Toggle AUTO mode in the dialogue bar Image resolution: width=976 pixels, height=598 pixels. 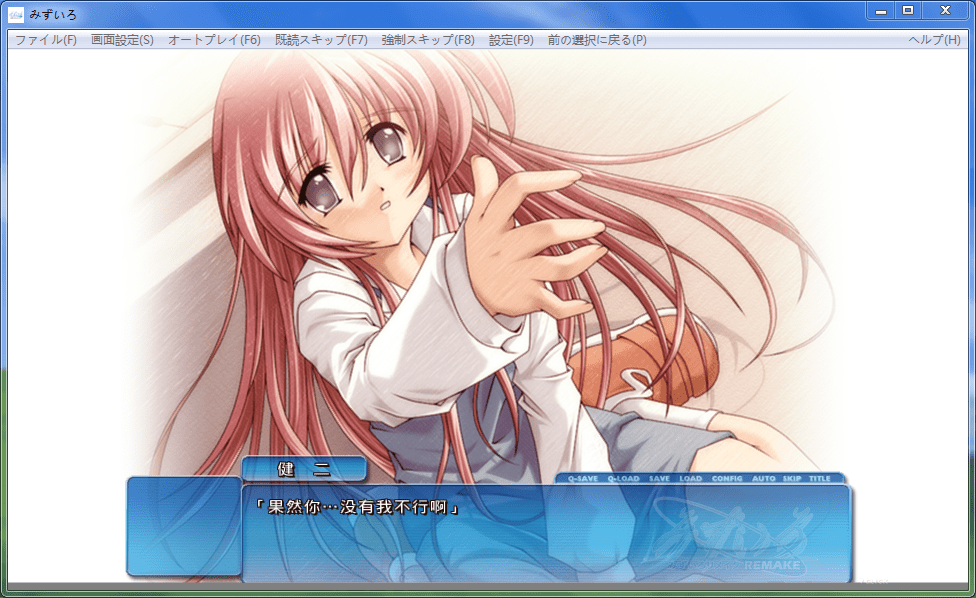coord(763,479)
